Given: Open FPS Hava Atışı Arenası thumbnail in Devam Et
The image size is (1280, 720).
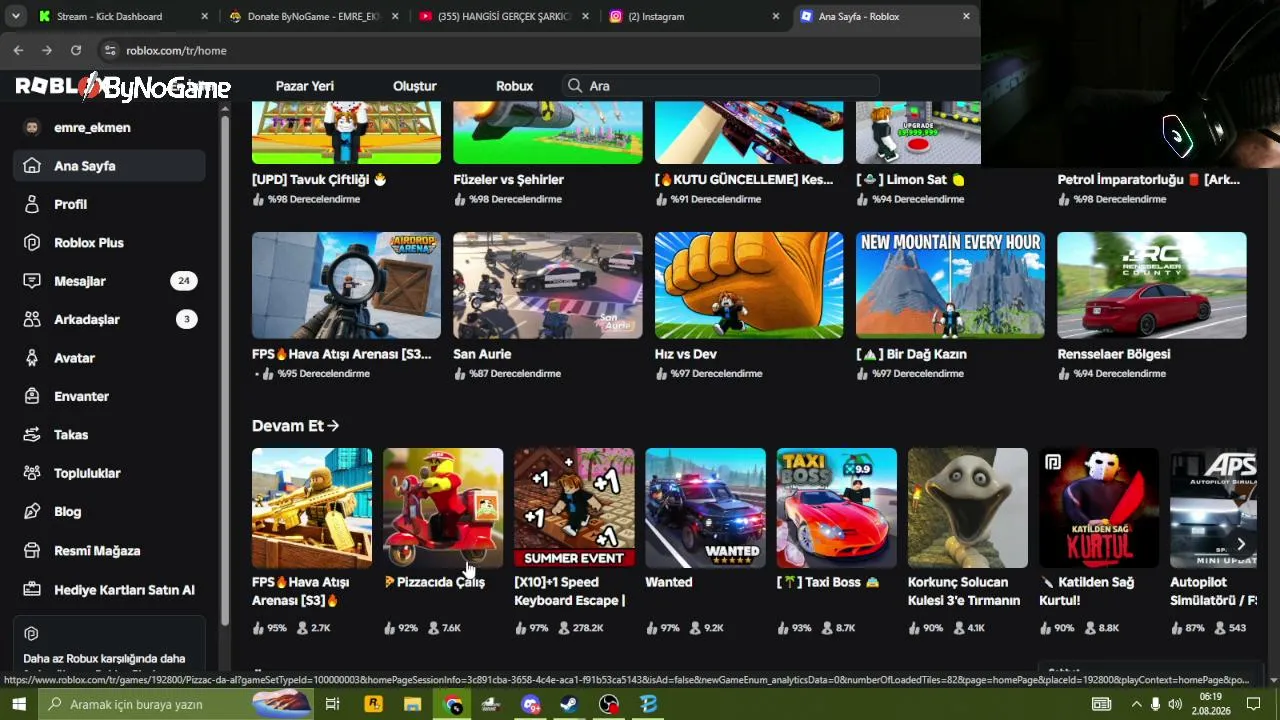Looking at the screenshot, I should click(312, 508).
